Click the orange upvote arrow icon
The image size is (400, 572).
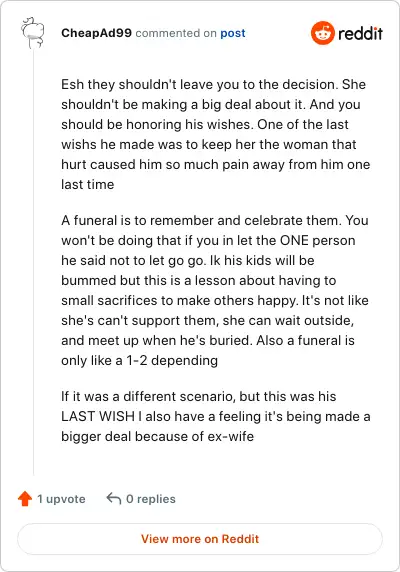(x=25, y=499)
